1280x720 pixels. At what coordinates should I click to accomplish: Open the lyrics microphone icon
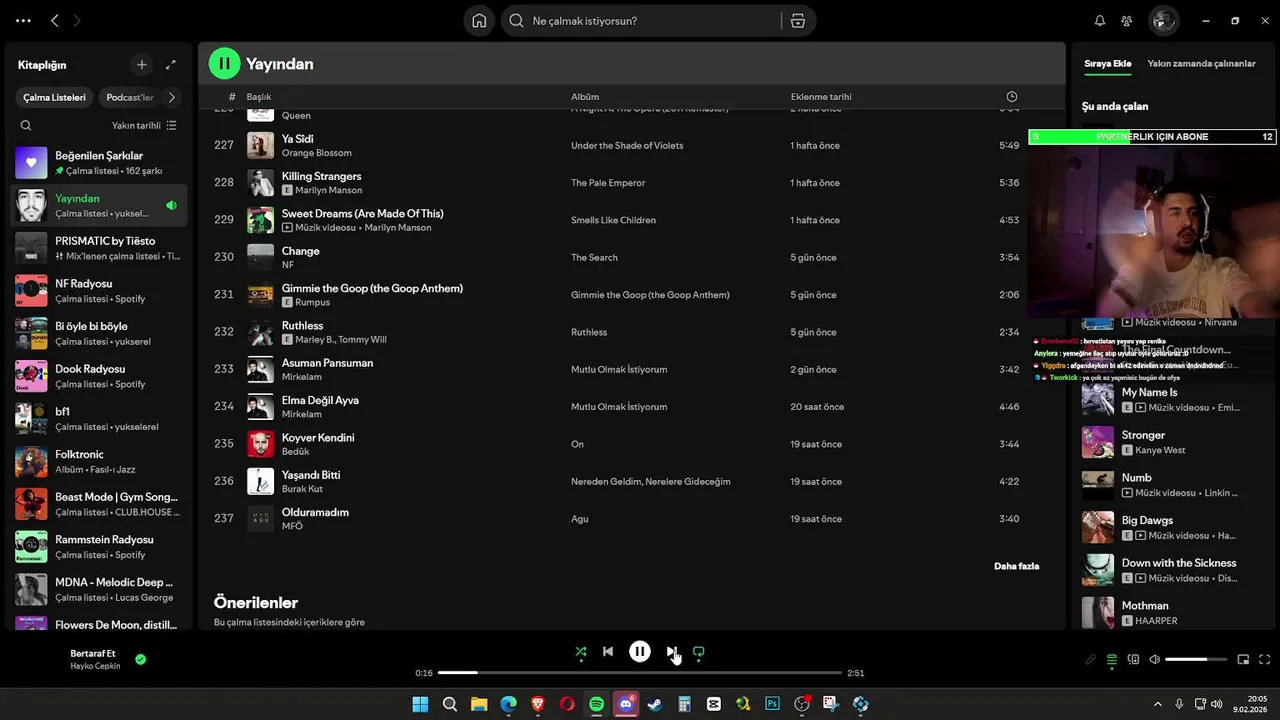1091,660
